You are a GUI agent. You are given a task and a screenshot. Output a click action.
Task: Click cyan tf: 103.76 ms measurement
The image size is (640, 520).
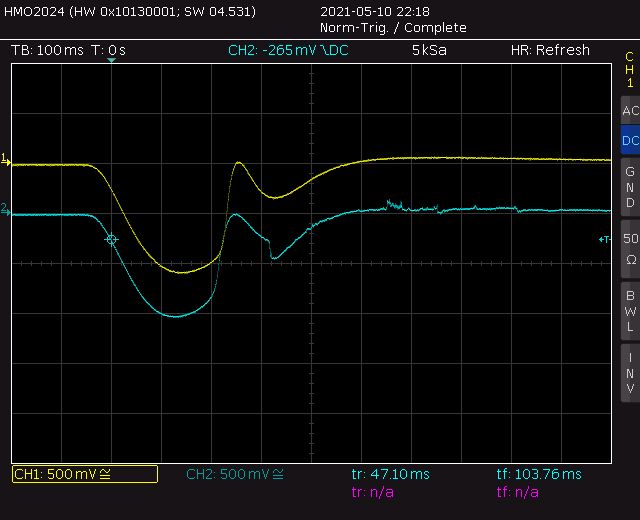coord(539,474)
